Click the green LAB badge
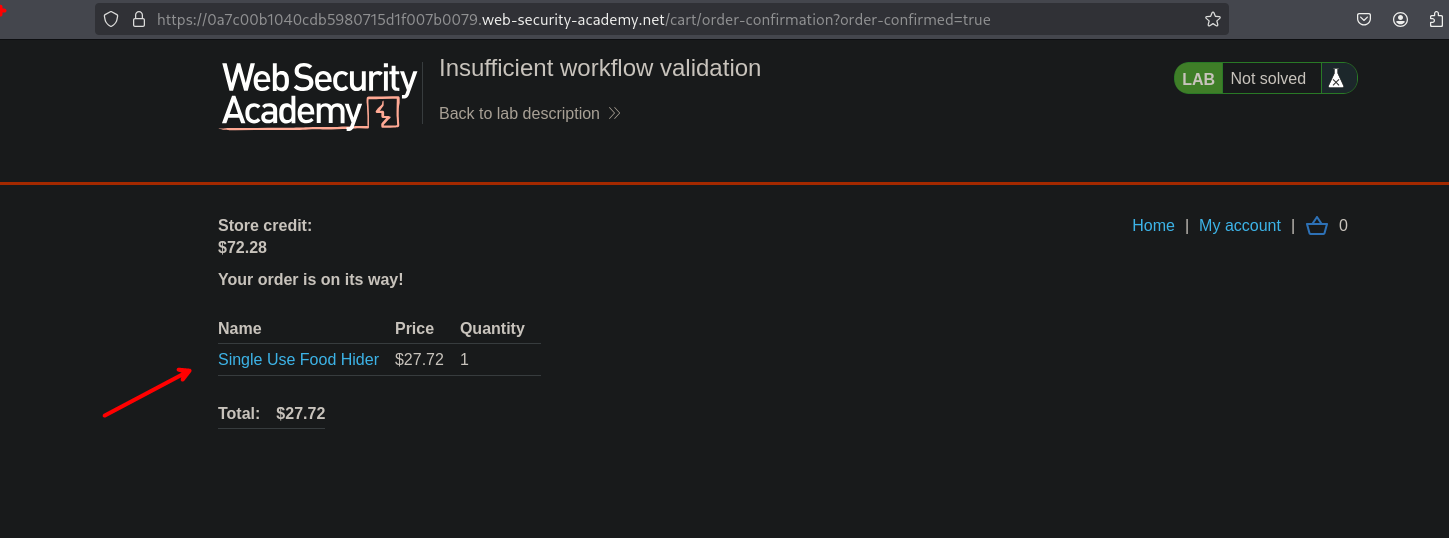1449x538 pixels. coord(1198,79)
